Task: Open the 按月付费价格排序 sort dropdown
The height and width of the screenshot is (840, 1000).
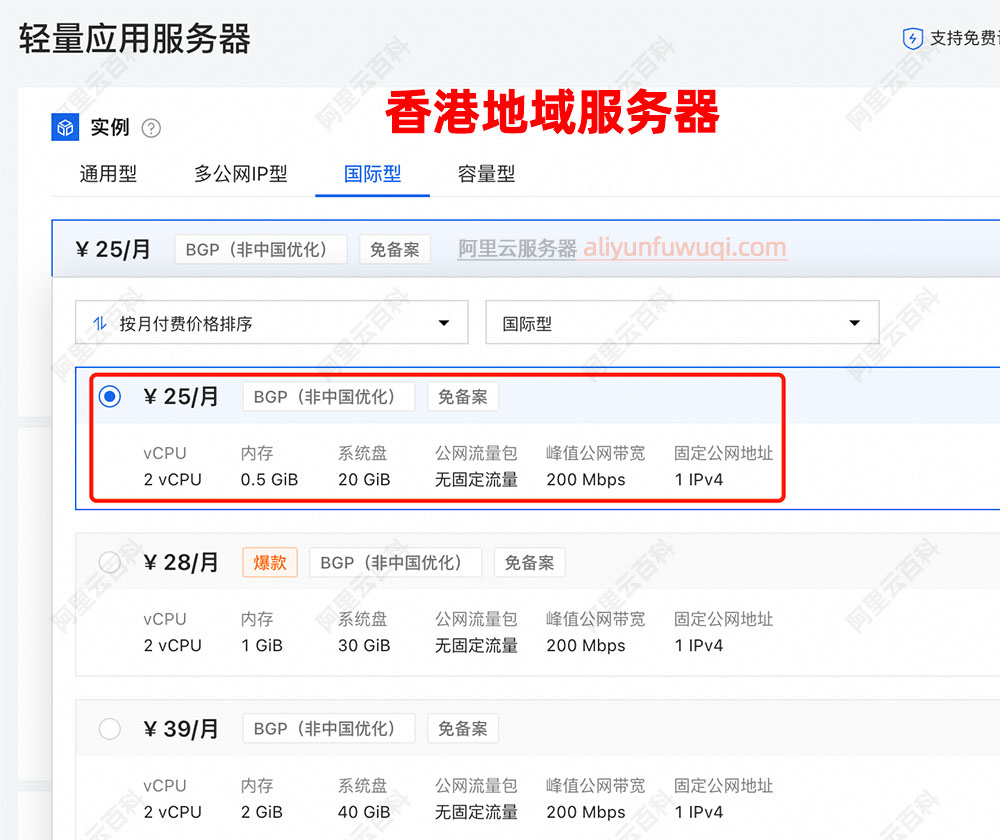Action: pos(272,323)
